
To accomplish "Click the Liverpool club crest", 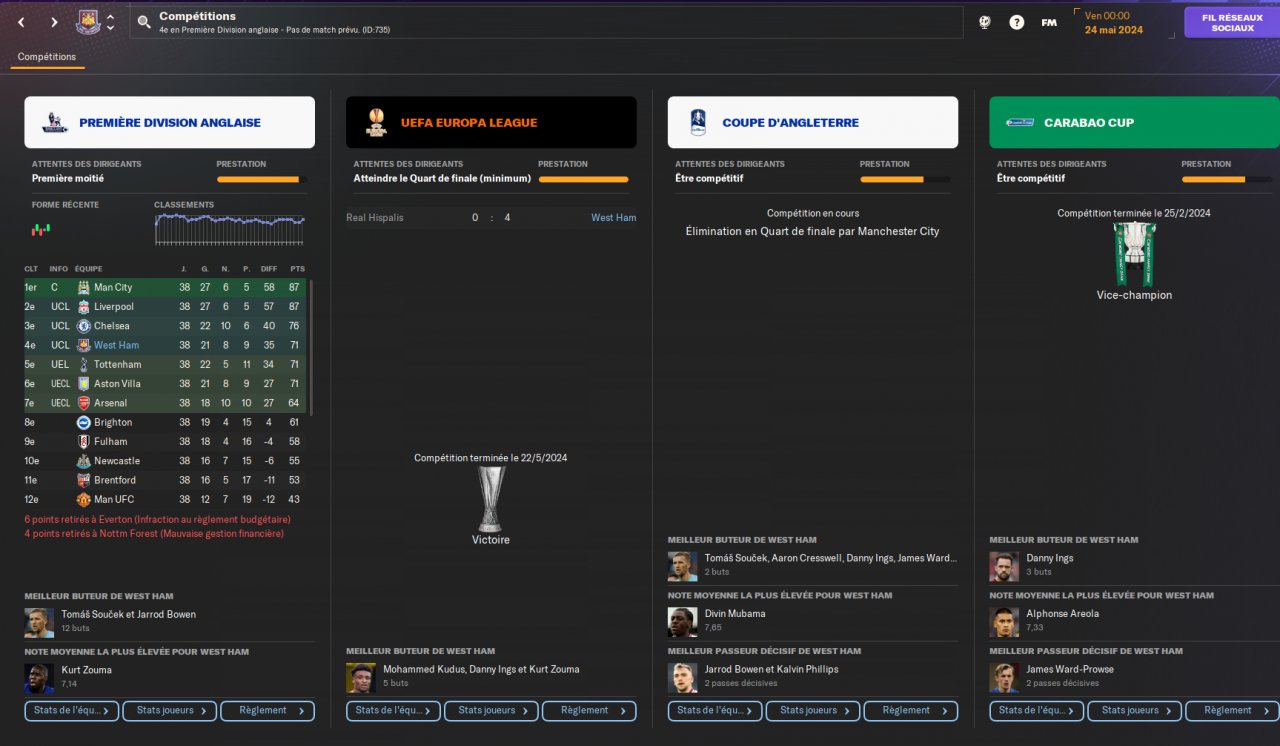I will [84, 307].
